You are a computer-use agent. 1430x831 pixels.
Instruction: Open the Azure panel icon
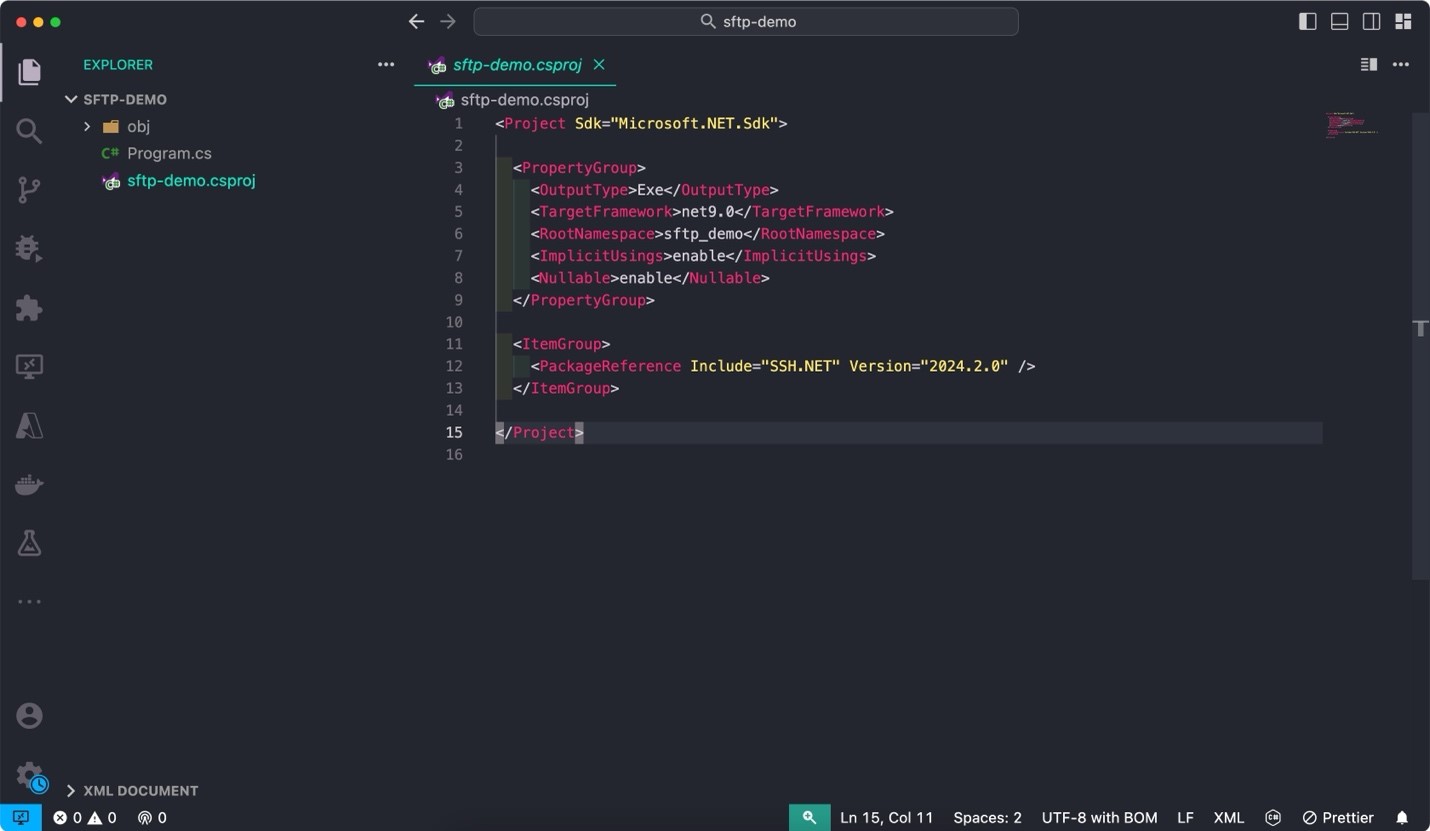(29, 425)
